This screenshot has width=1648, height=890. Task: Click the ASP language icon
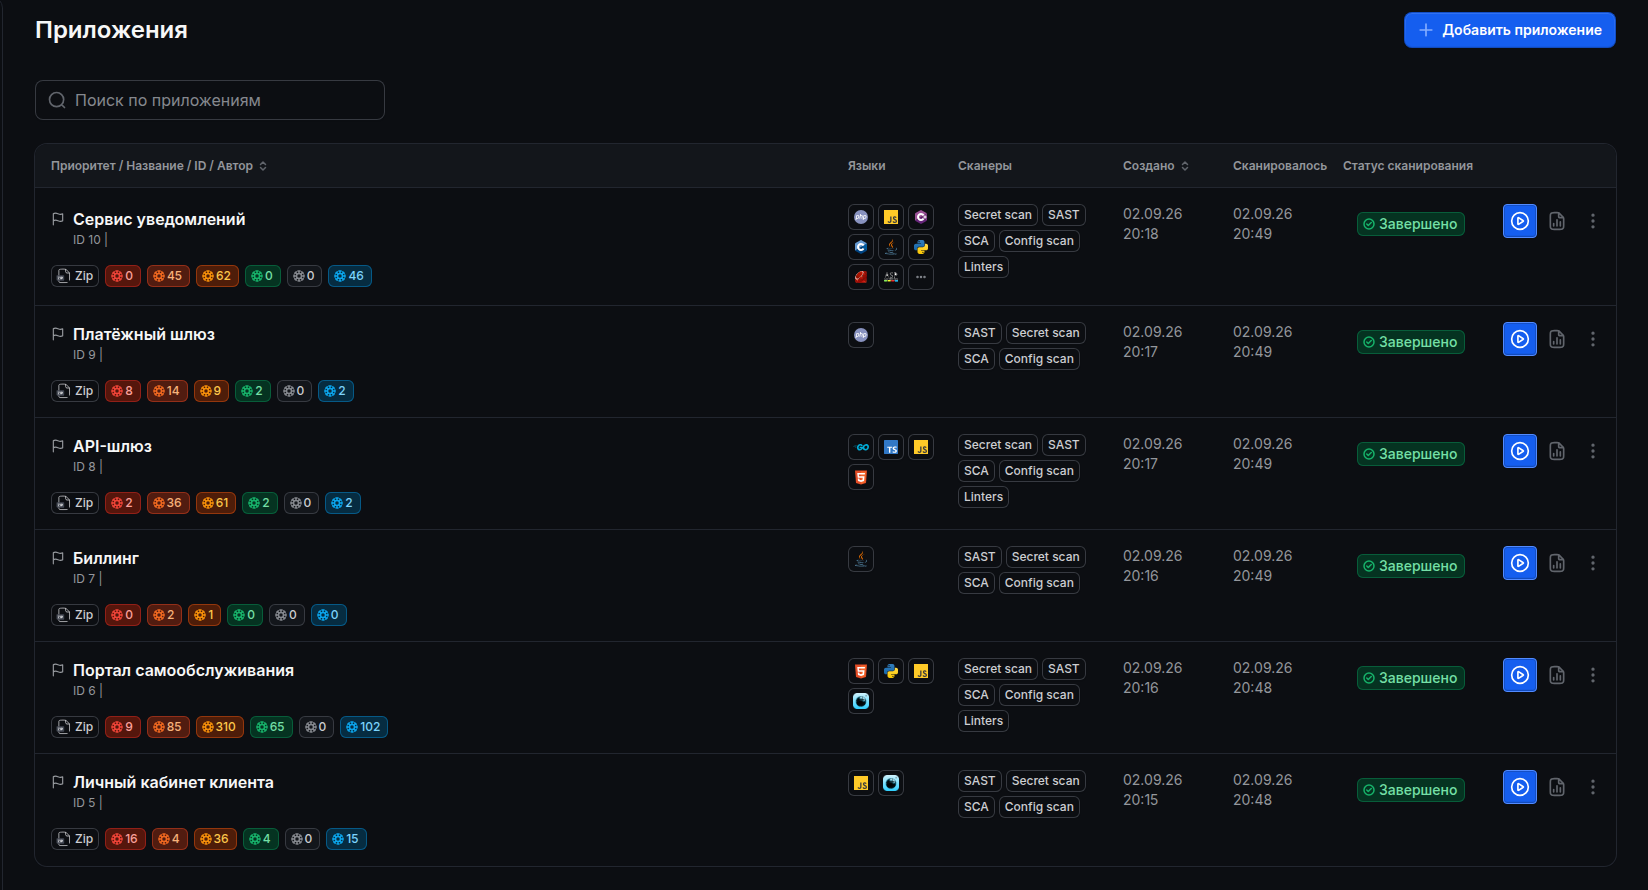tap(891, 277)
